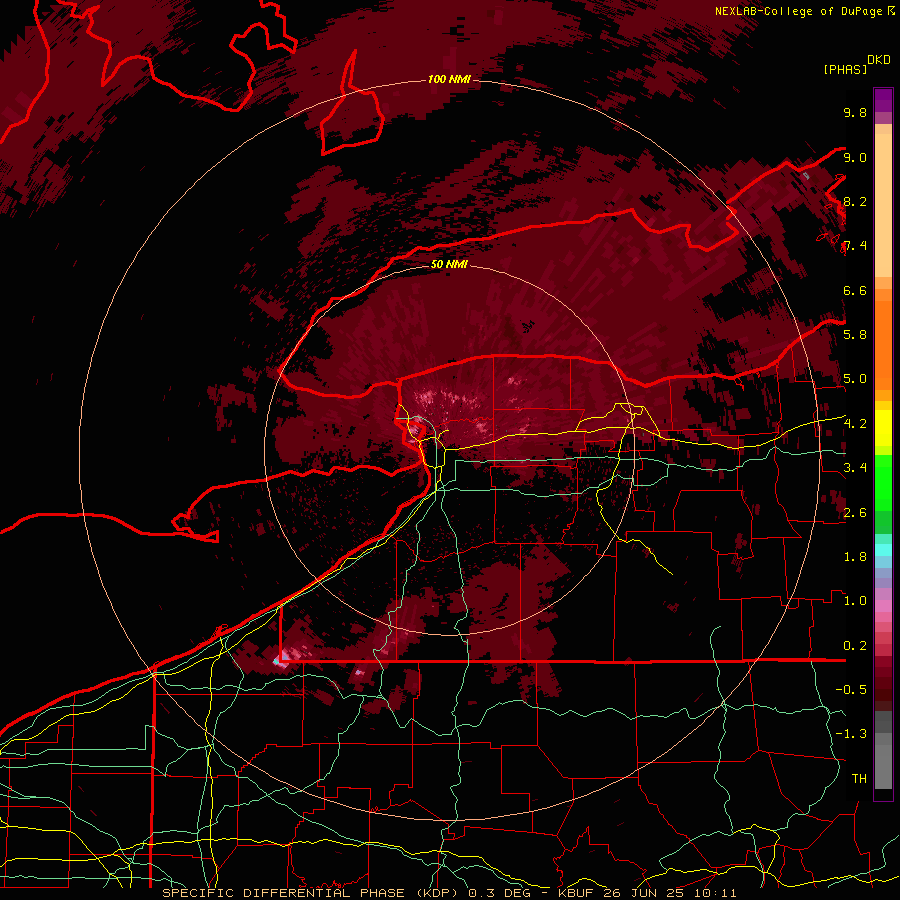Click the 2.6 legend value
Viewport: 900px width, 900px height.
pyautogui.click(x=855, y=513)
